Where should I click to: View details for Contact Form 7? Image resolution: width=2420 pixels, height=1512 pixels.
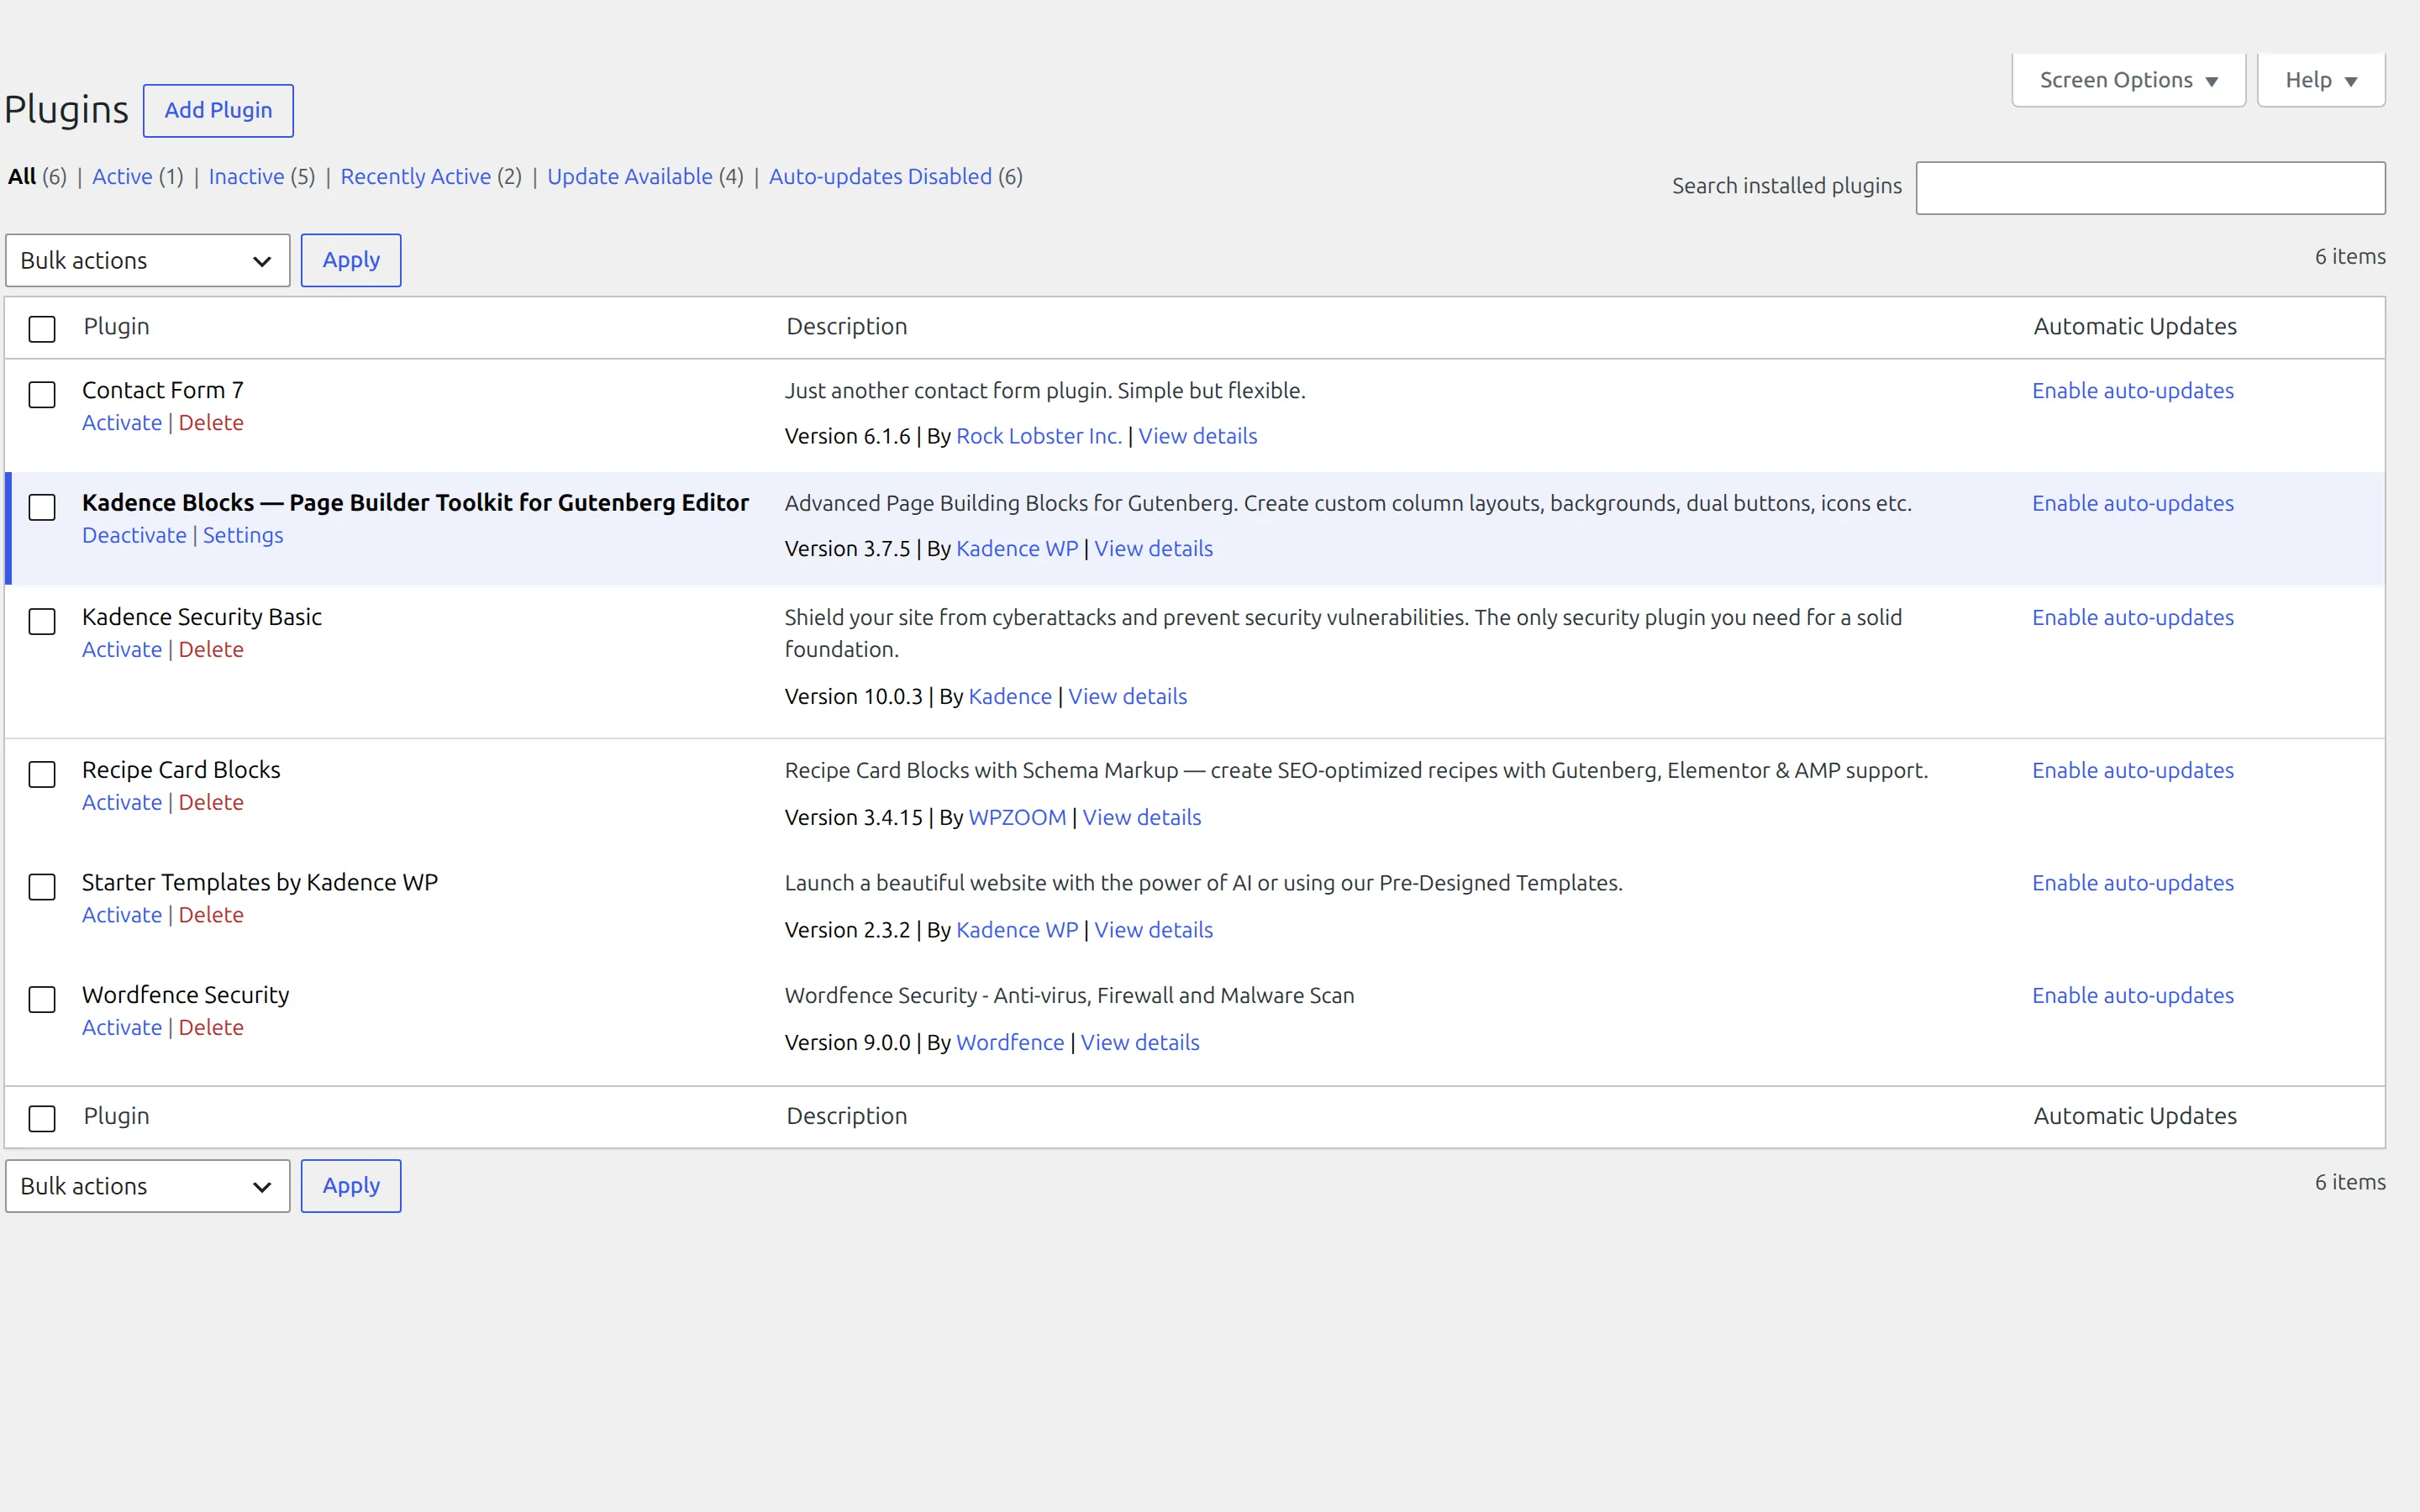(x=1198, y=436)
